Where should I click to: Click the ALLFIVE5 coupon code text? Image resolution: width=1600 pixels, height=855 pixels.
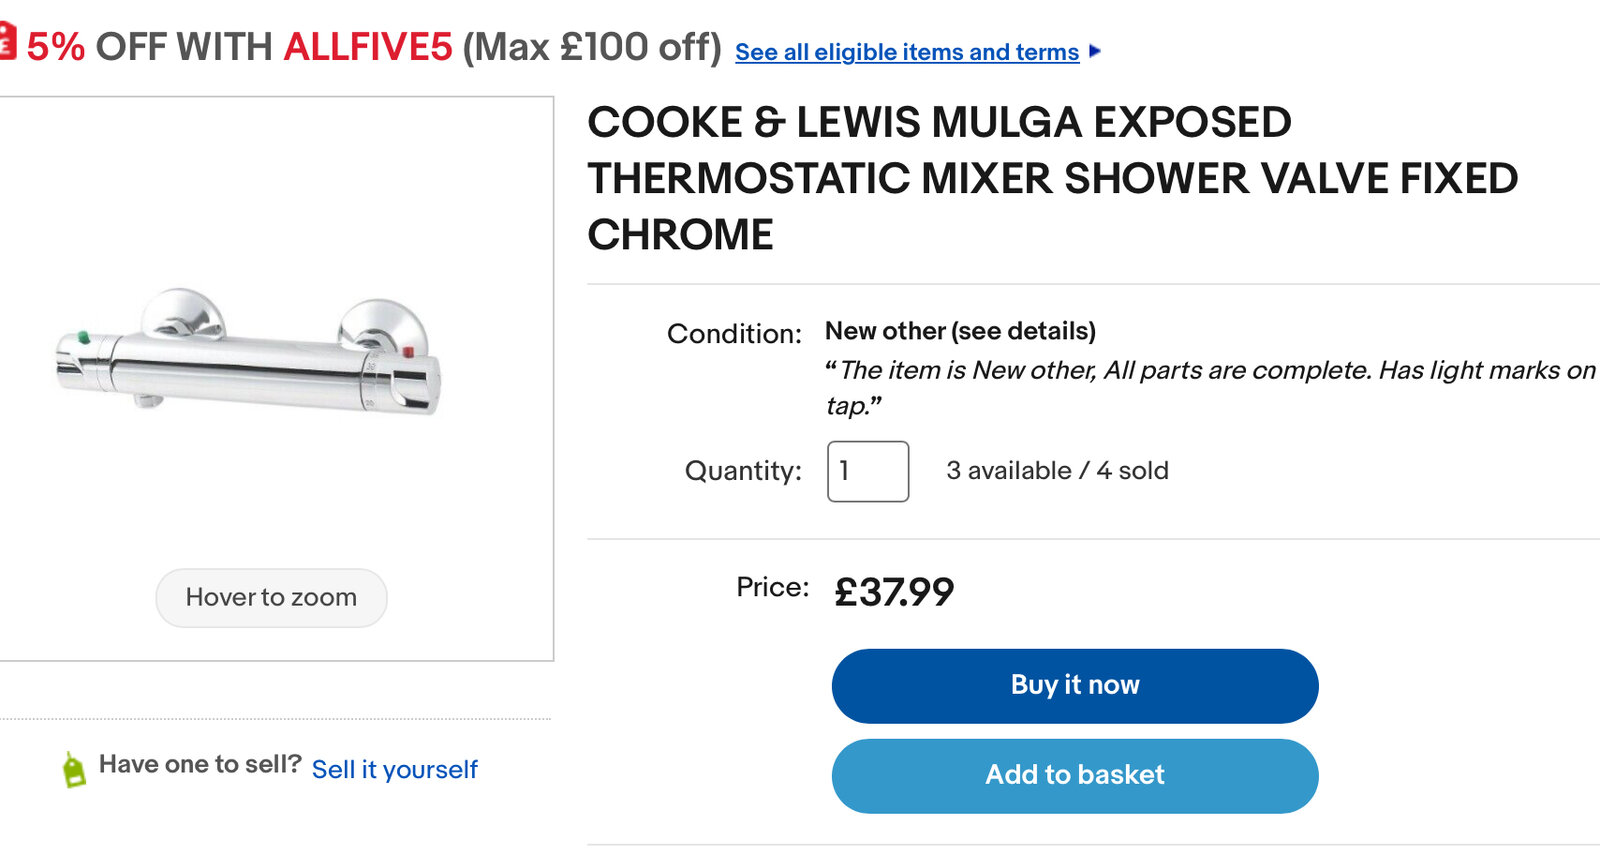tap(367, 47)
